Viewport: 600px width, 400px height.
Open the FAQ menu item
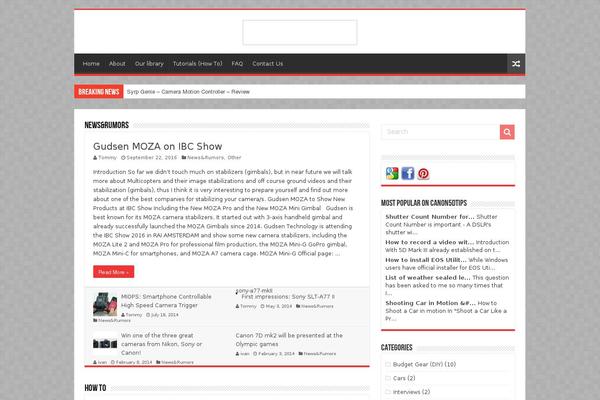pos(237,64)
